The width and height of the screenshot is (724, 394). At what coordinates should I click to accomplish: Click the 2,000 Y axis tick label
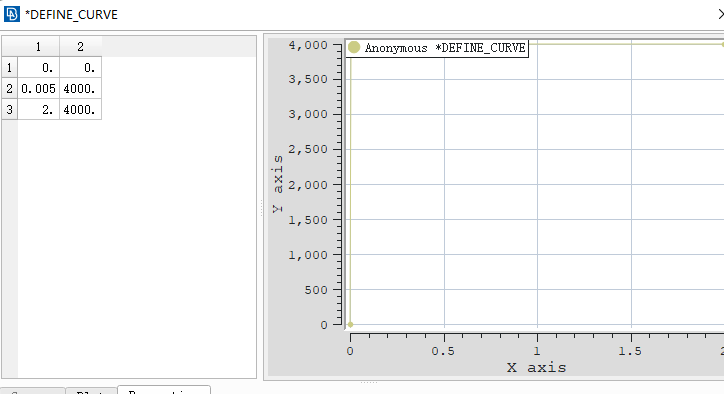(x=308, y=185)
